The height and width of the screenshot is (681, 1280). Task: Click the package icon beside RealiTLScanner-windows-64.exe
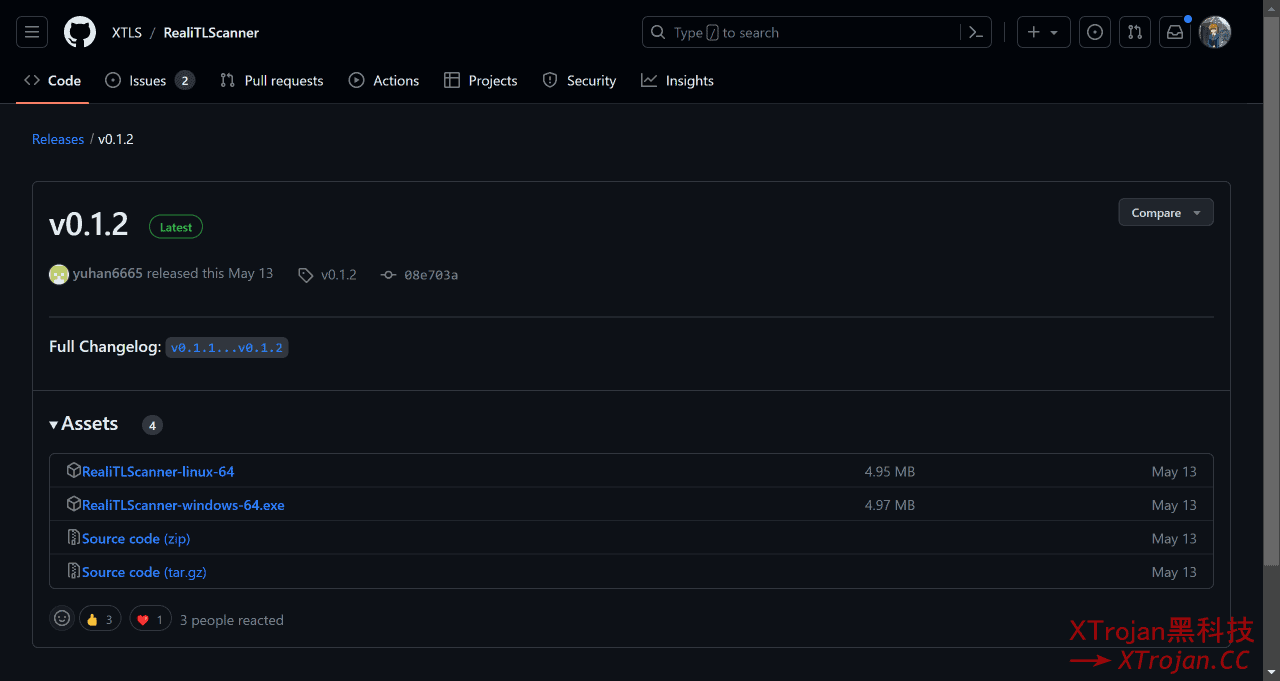pos(73,504)
